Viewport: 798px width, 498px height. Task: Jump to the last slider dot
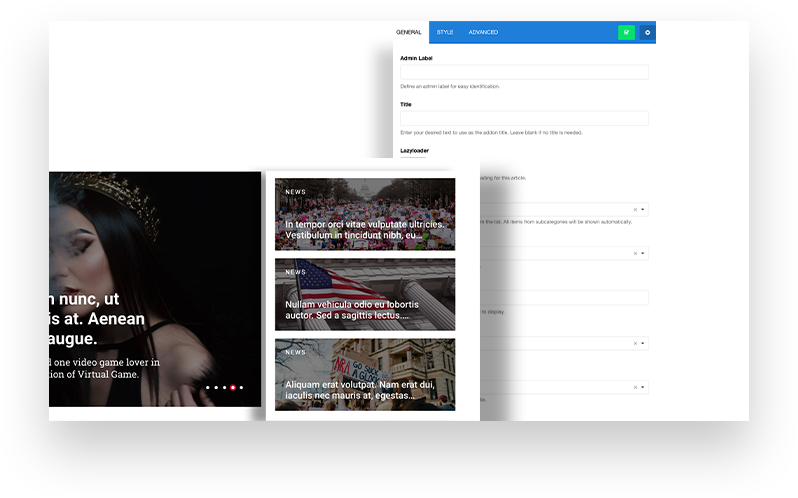click(241, 387)
